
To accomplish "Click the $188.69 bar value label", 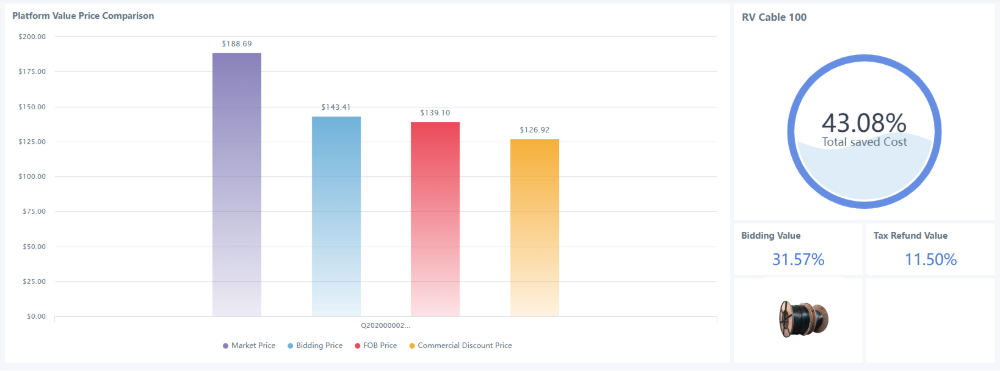I will [x=237, y=44].
